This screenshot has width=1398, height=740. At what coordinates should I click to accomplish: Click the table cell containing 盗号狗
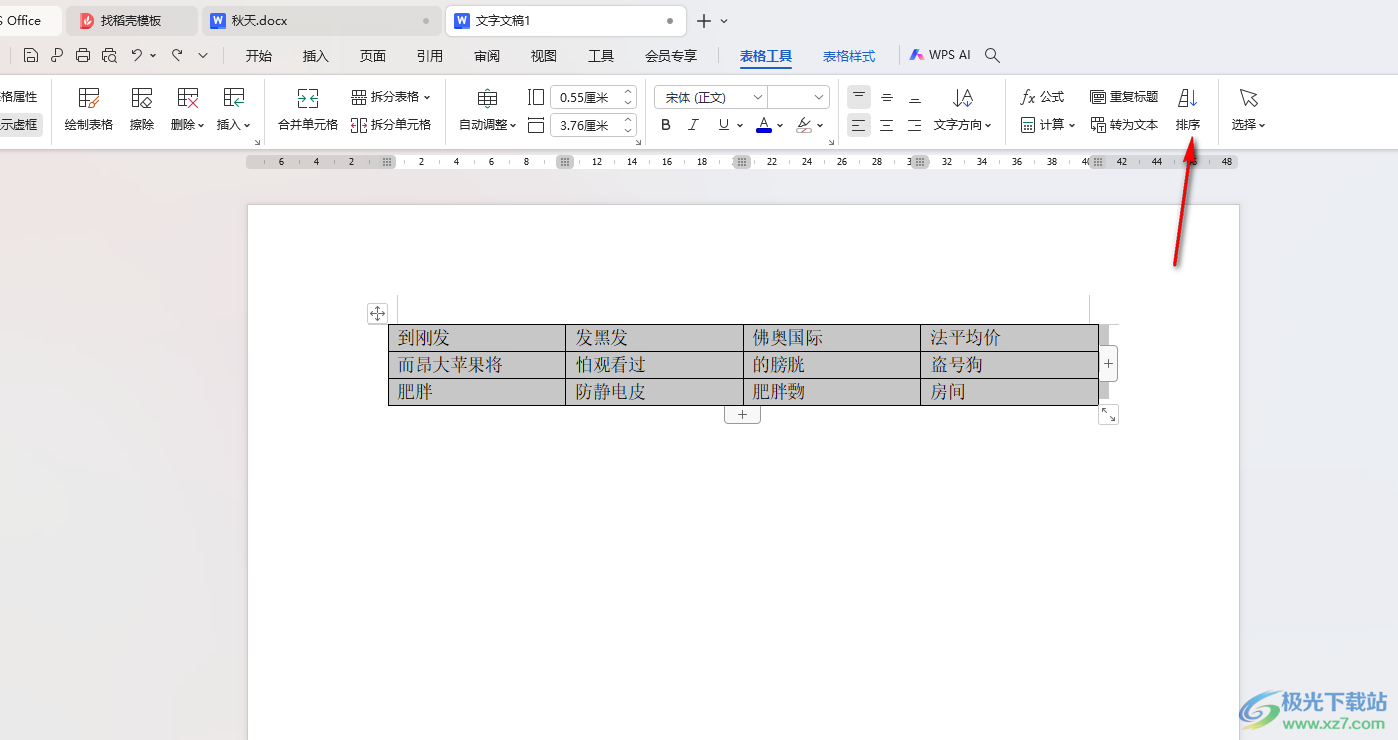(1009, 365)
